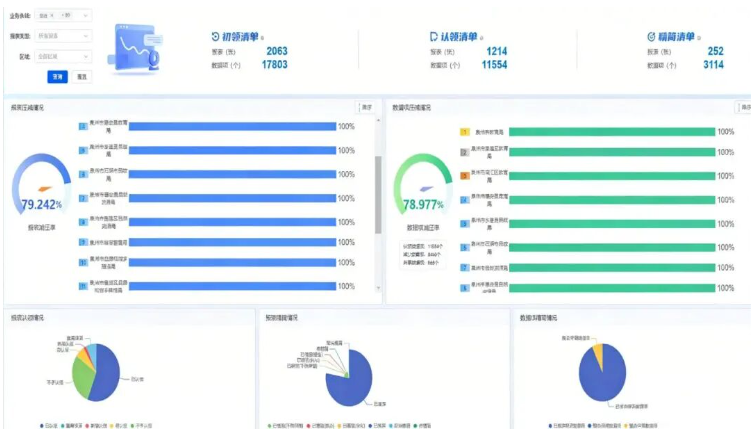Image resolution: width=751 pixels, height=435 pixels.
Task: Click orange rank 3 badge in right chart
Action: 464,176
